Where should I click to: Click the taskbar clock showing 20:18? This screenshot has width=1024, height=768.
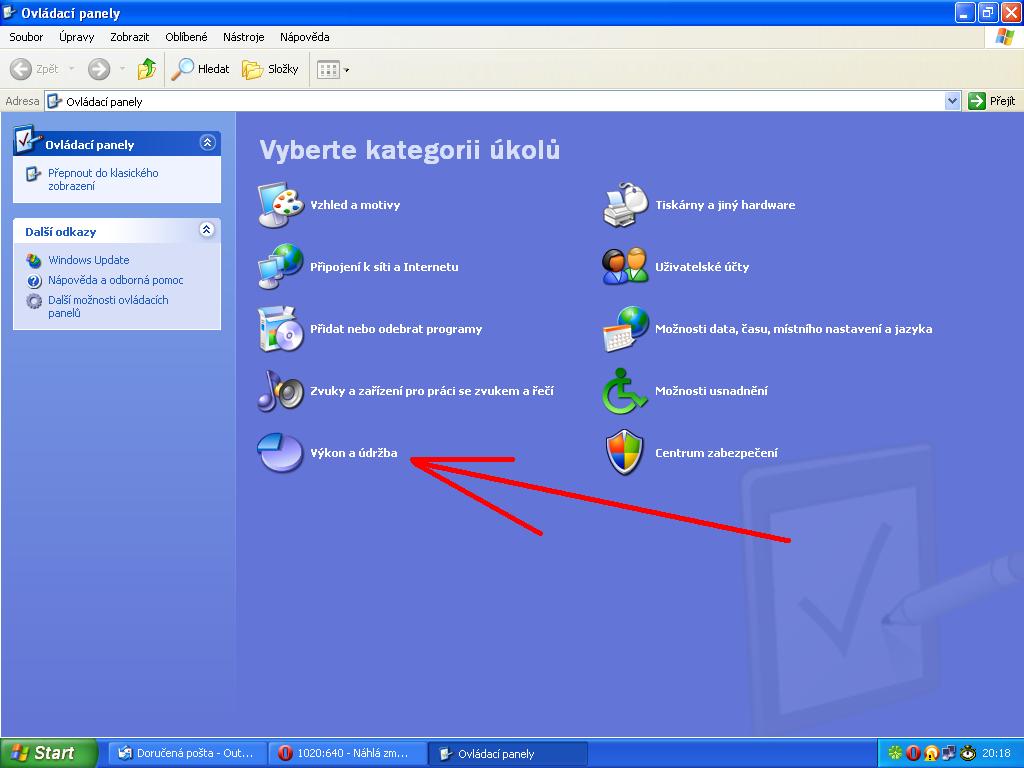[997, 753]
